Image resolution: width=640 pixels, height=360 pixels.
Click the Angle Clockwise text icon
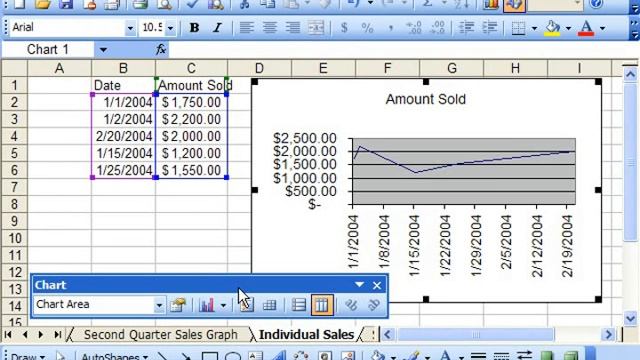351,304
